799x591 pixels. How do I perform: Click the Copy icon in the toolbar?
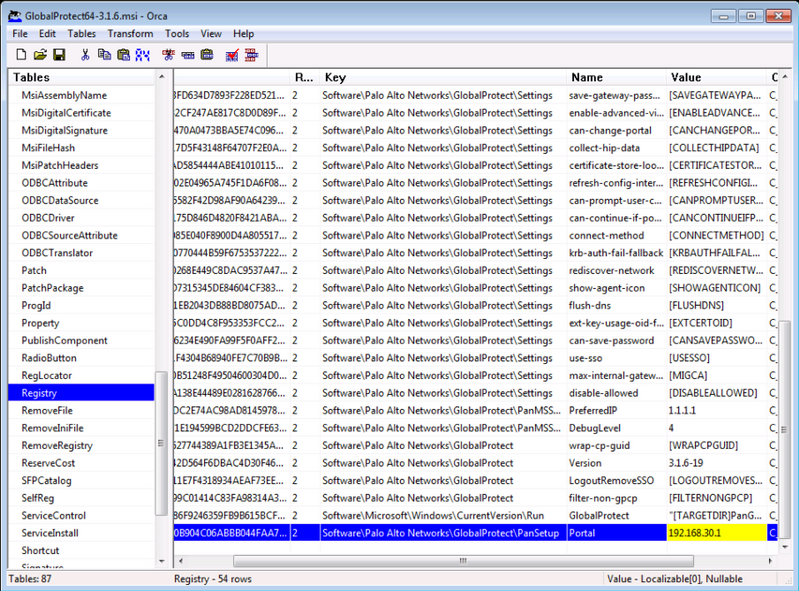104,54
